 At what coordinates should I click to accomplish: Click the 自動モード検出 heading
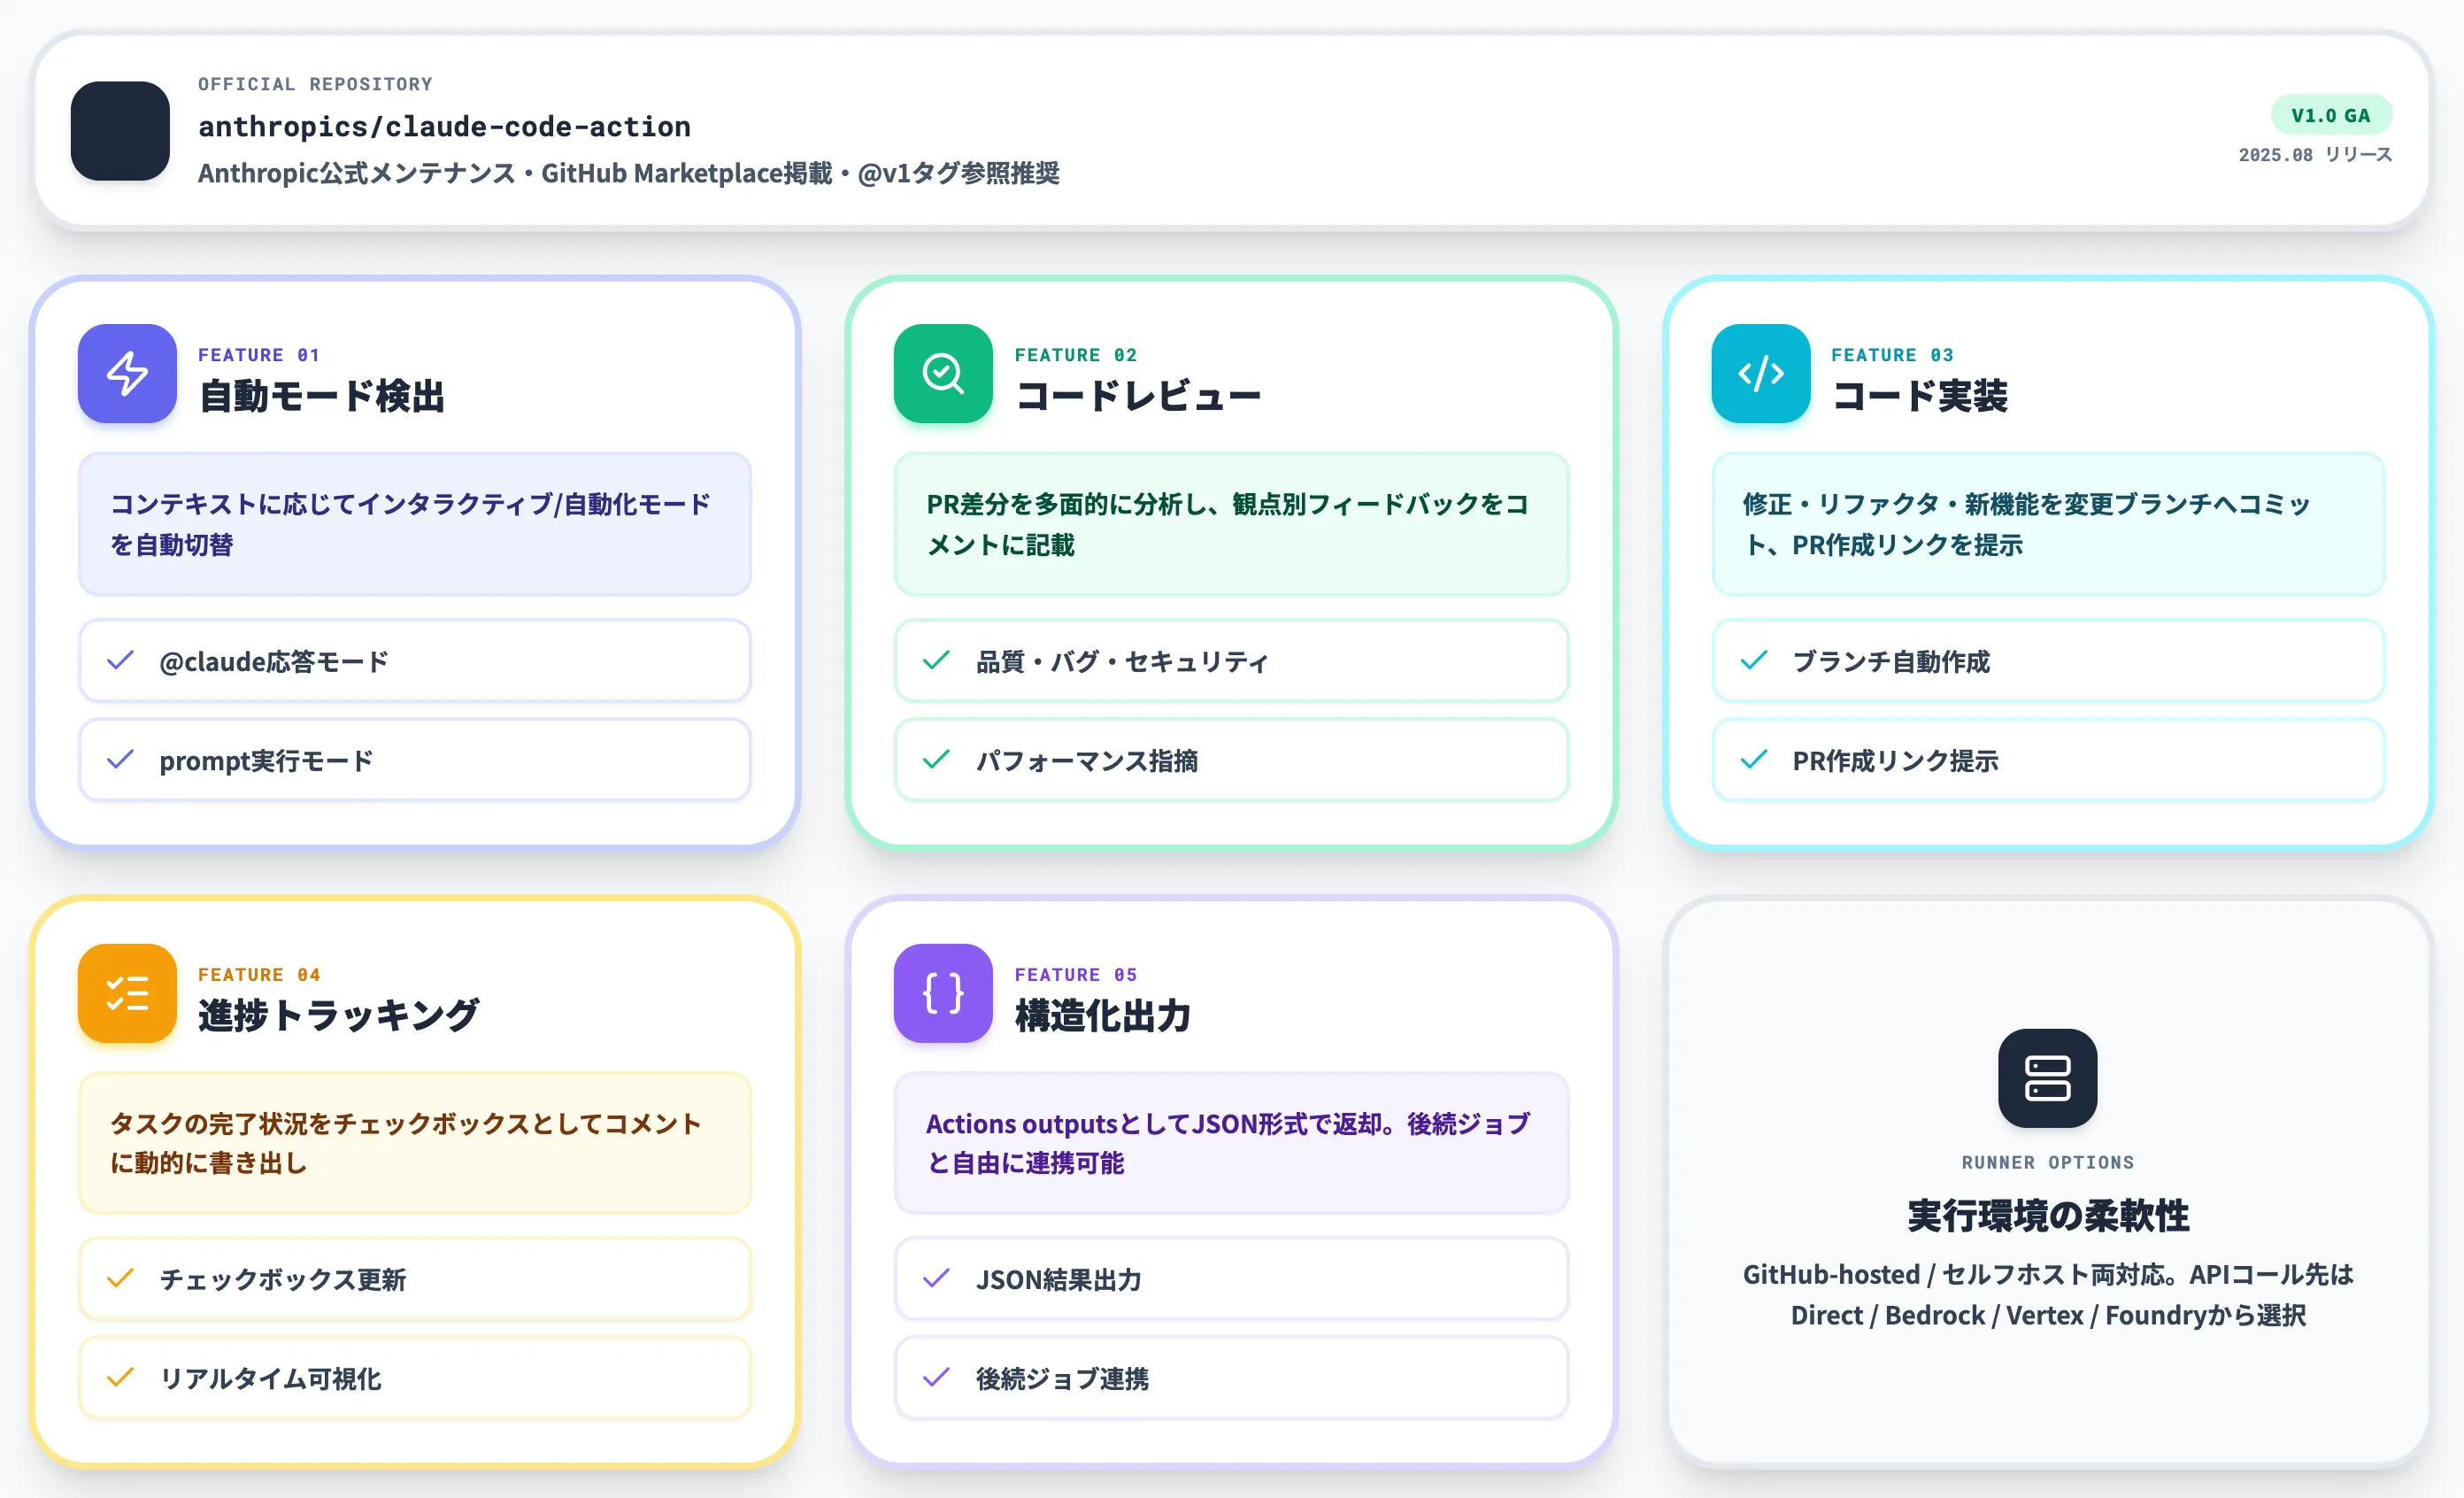321,396
